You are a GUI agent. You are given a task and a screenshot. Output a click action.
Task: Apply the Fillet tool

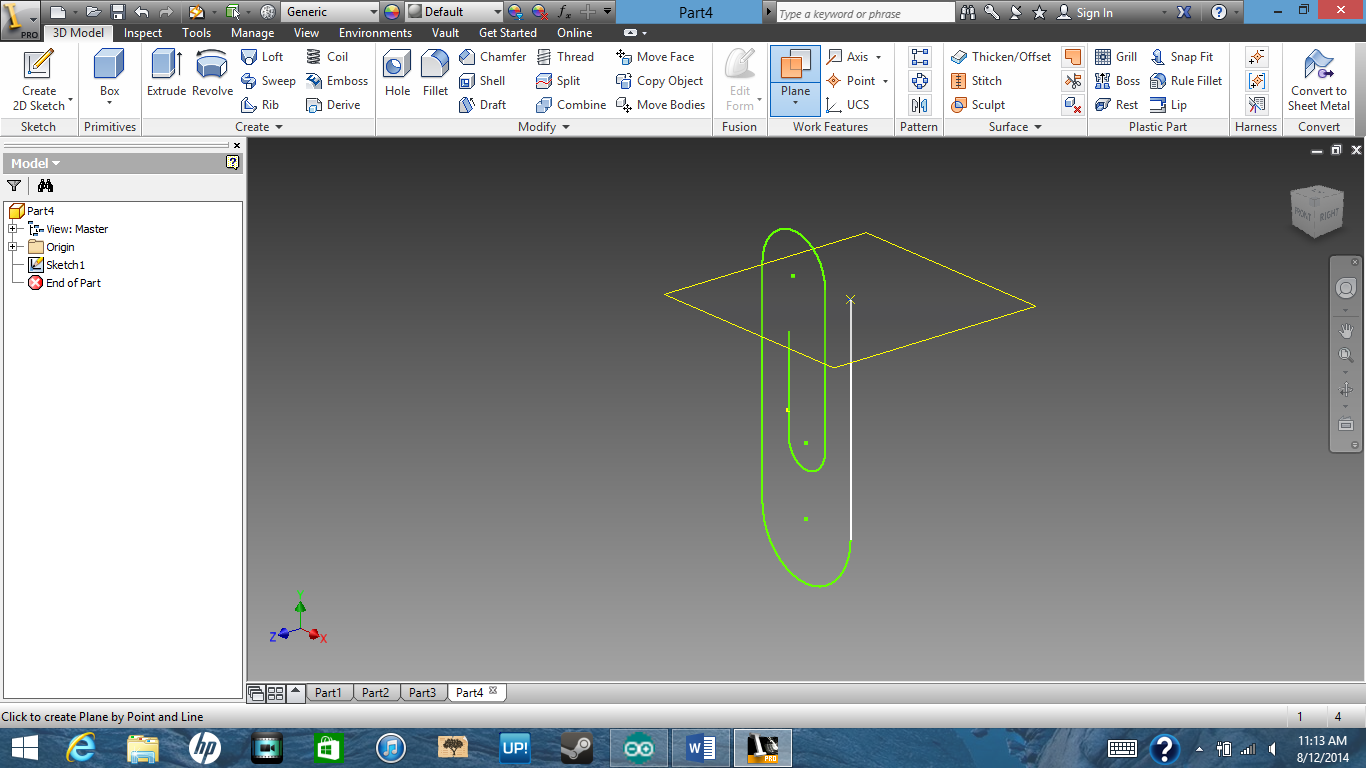tap(435, 74)
